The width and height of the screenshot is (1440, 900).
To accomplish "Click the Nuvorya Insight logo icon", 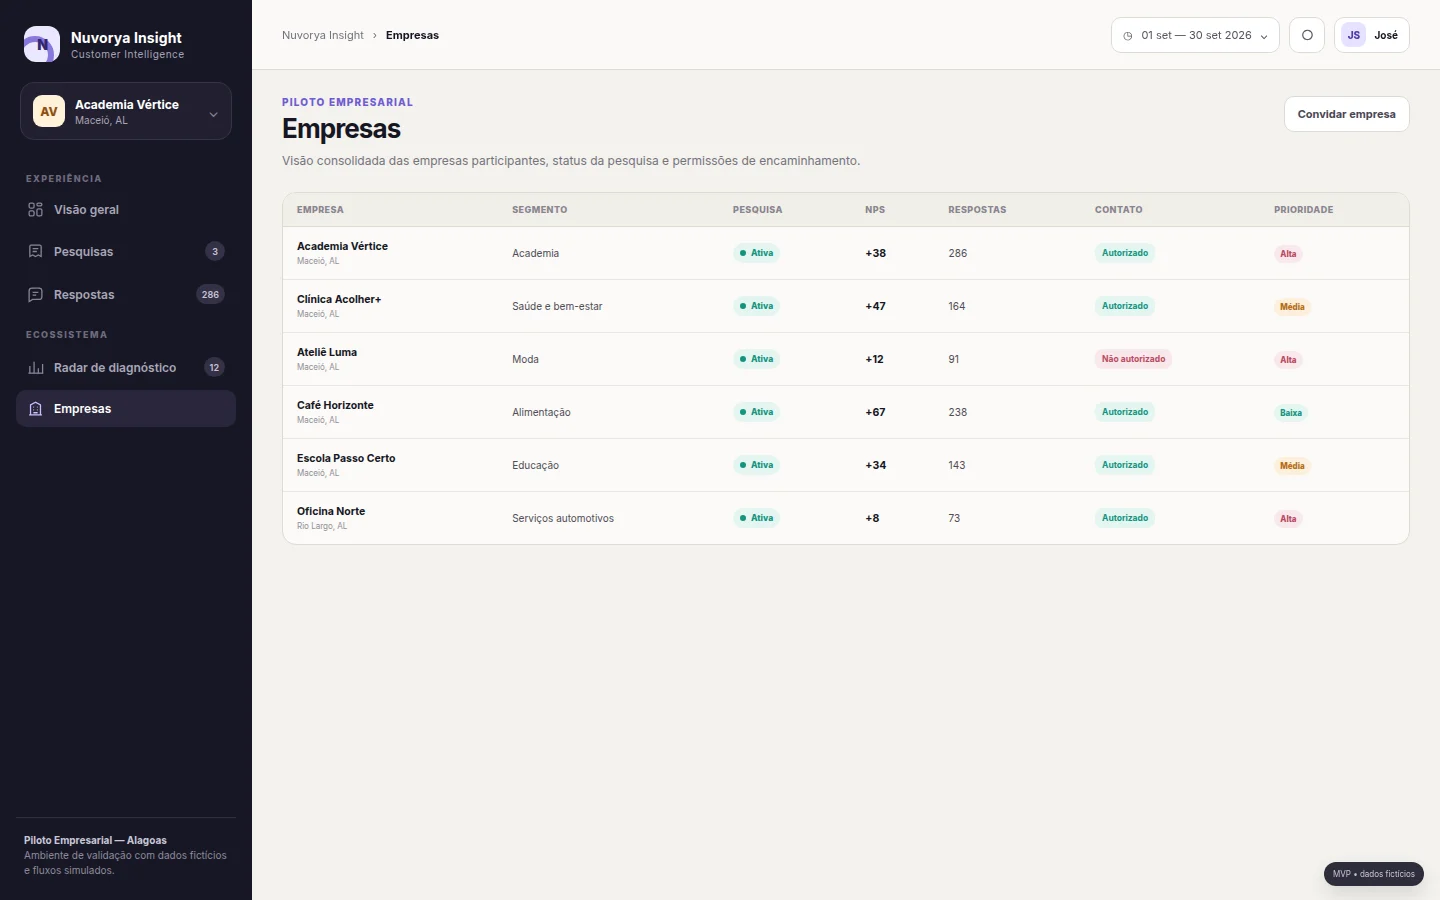I will (x=42, y=44).
